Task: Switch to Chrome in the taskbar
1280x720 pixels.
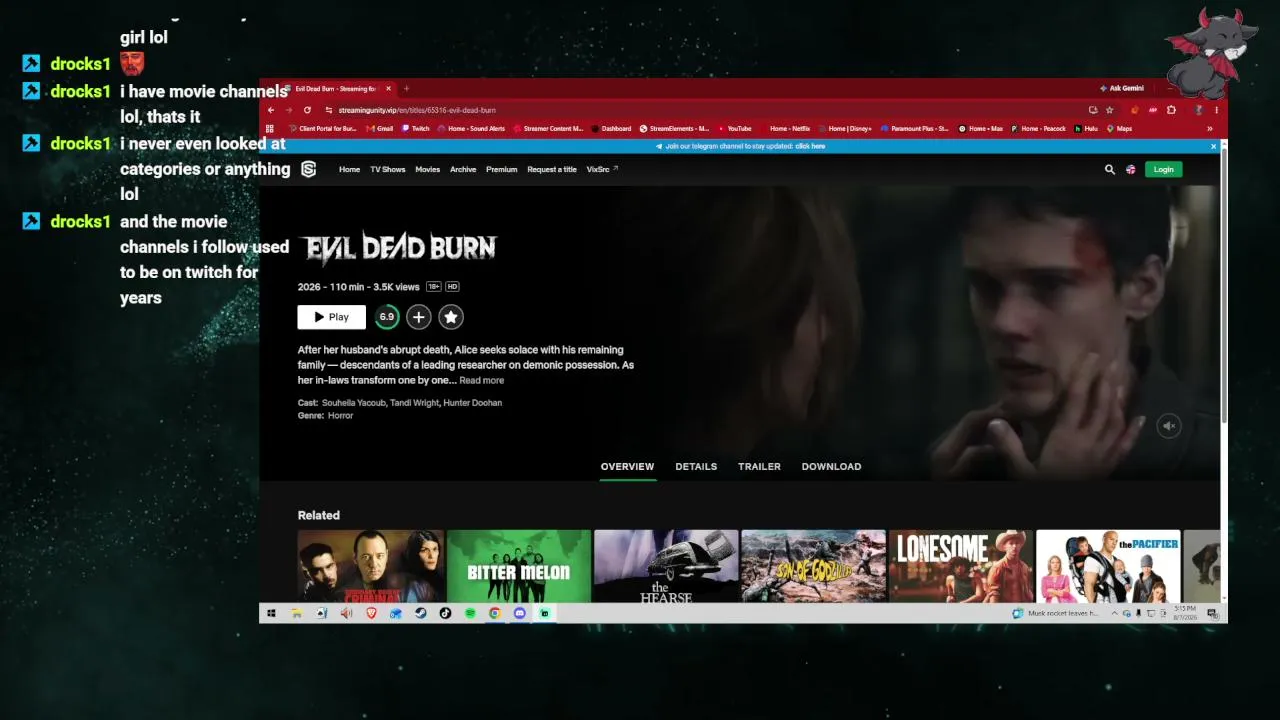Action: click(x=495, y=613)
